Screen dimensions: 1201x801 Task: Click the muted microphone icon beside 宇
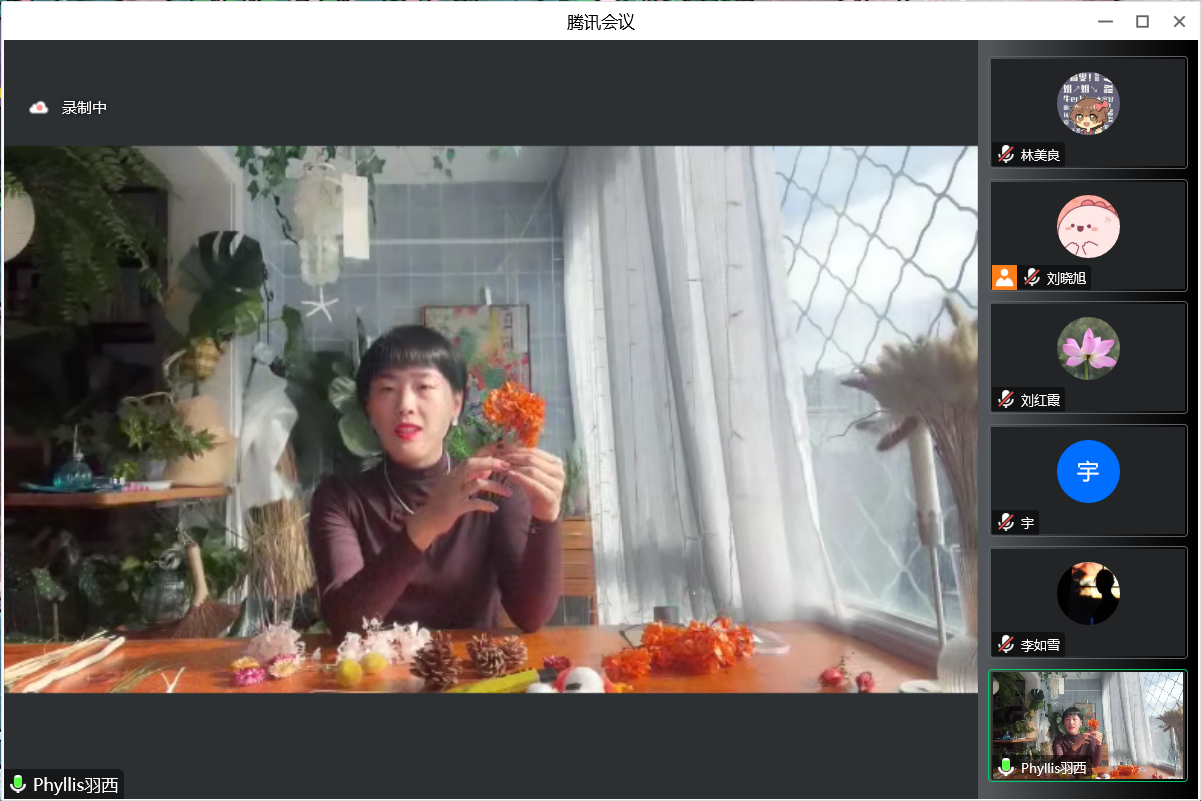[1006, 523]
